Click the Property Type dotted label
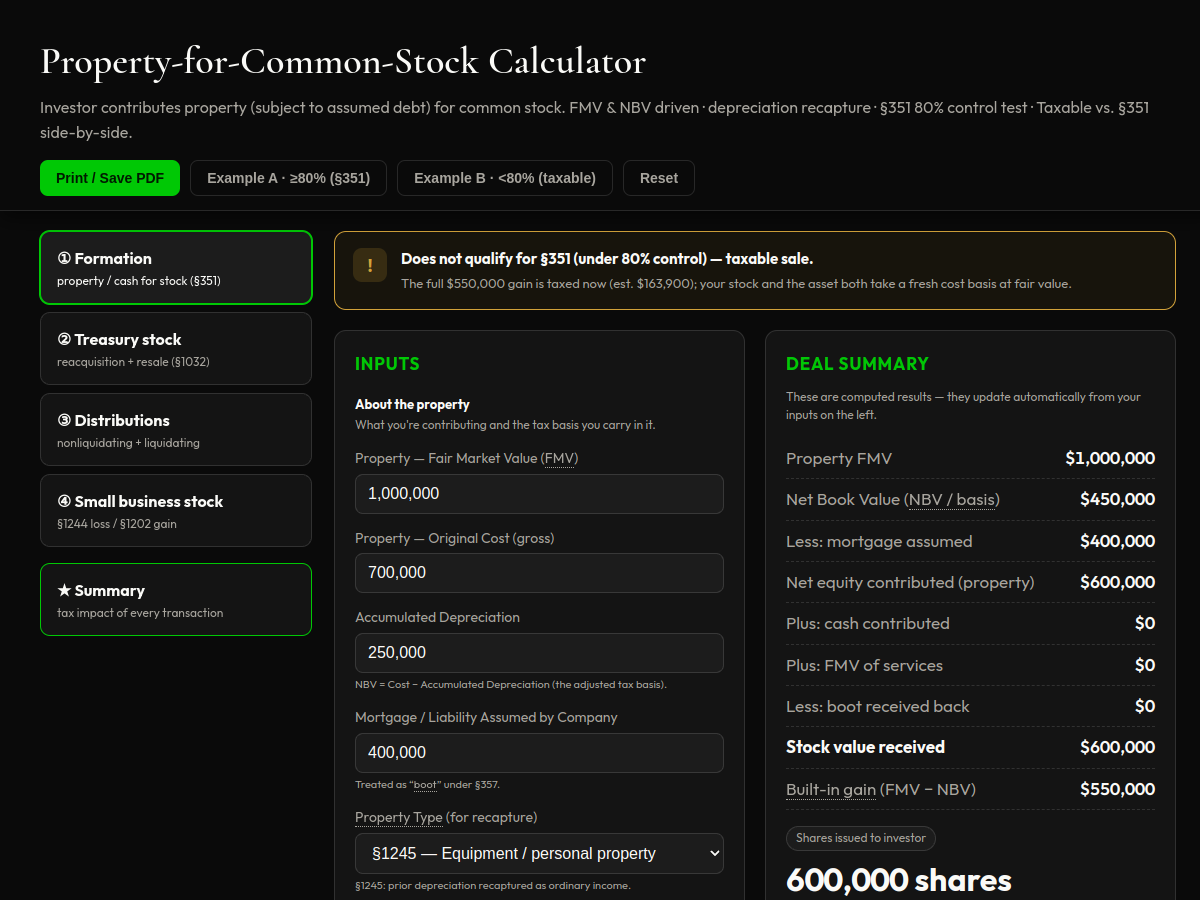Image resolution: width=1200 pixels, height=900 pixels. 399,818
